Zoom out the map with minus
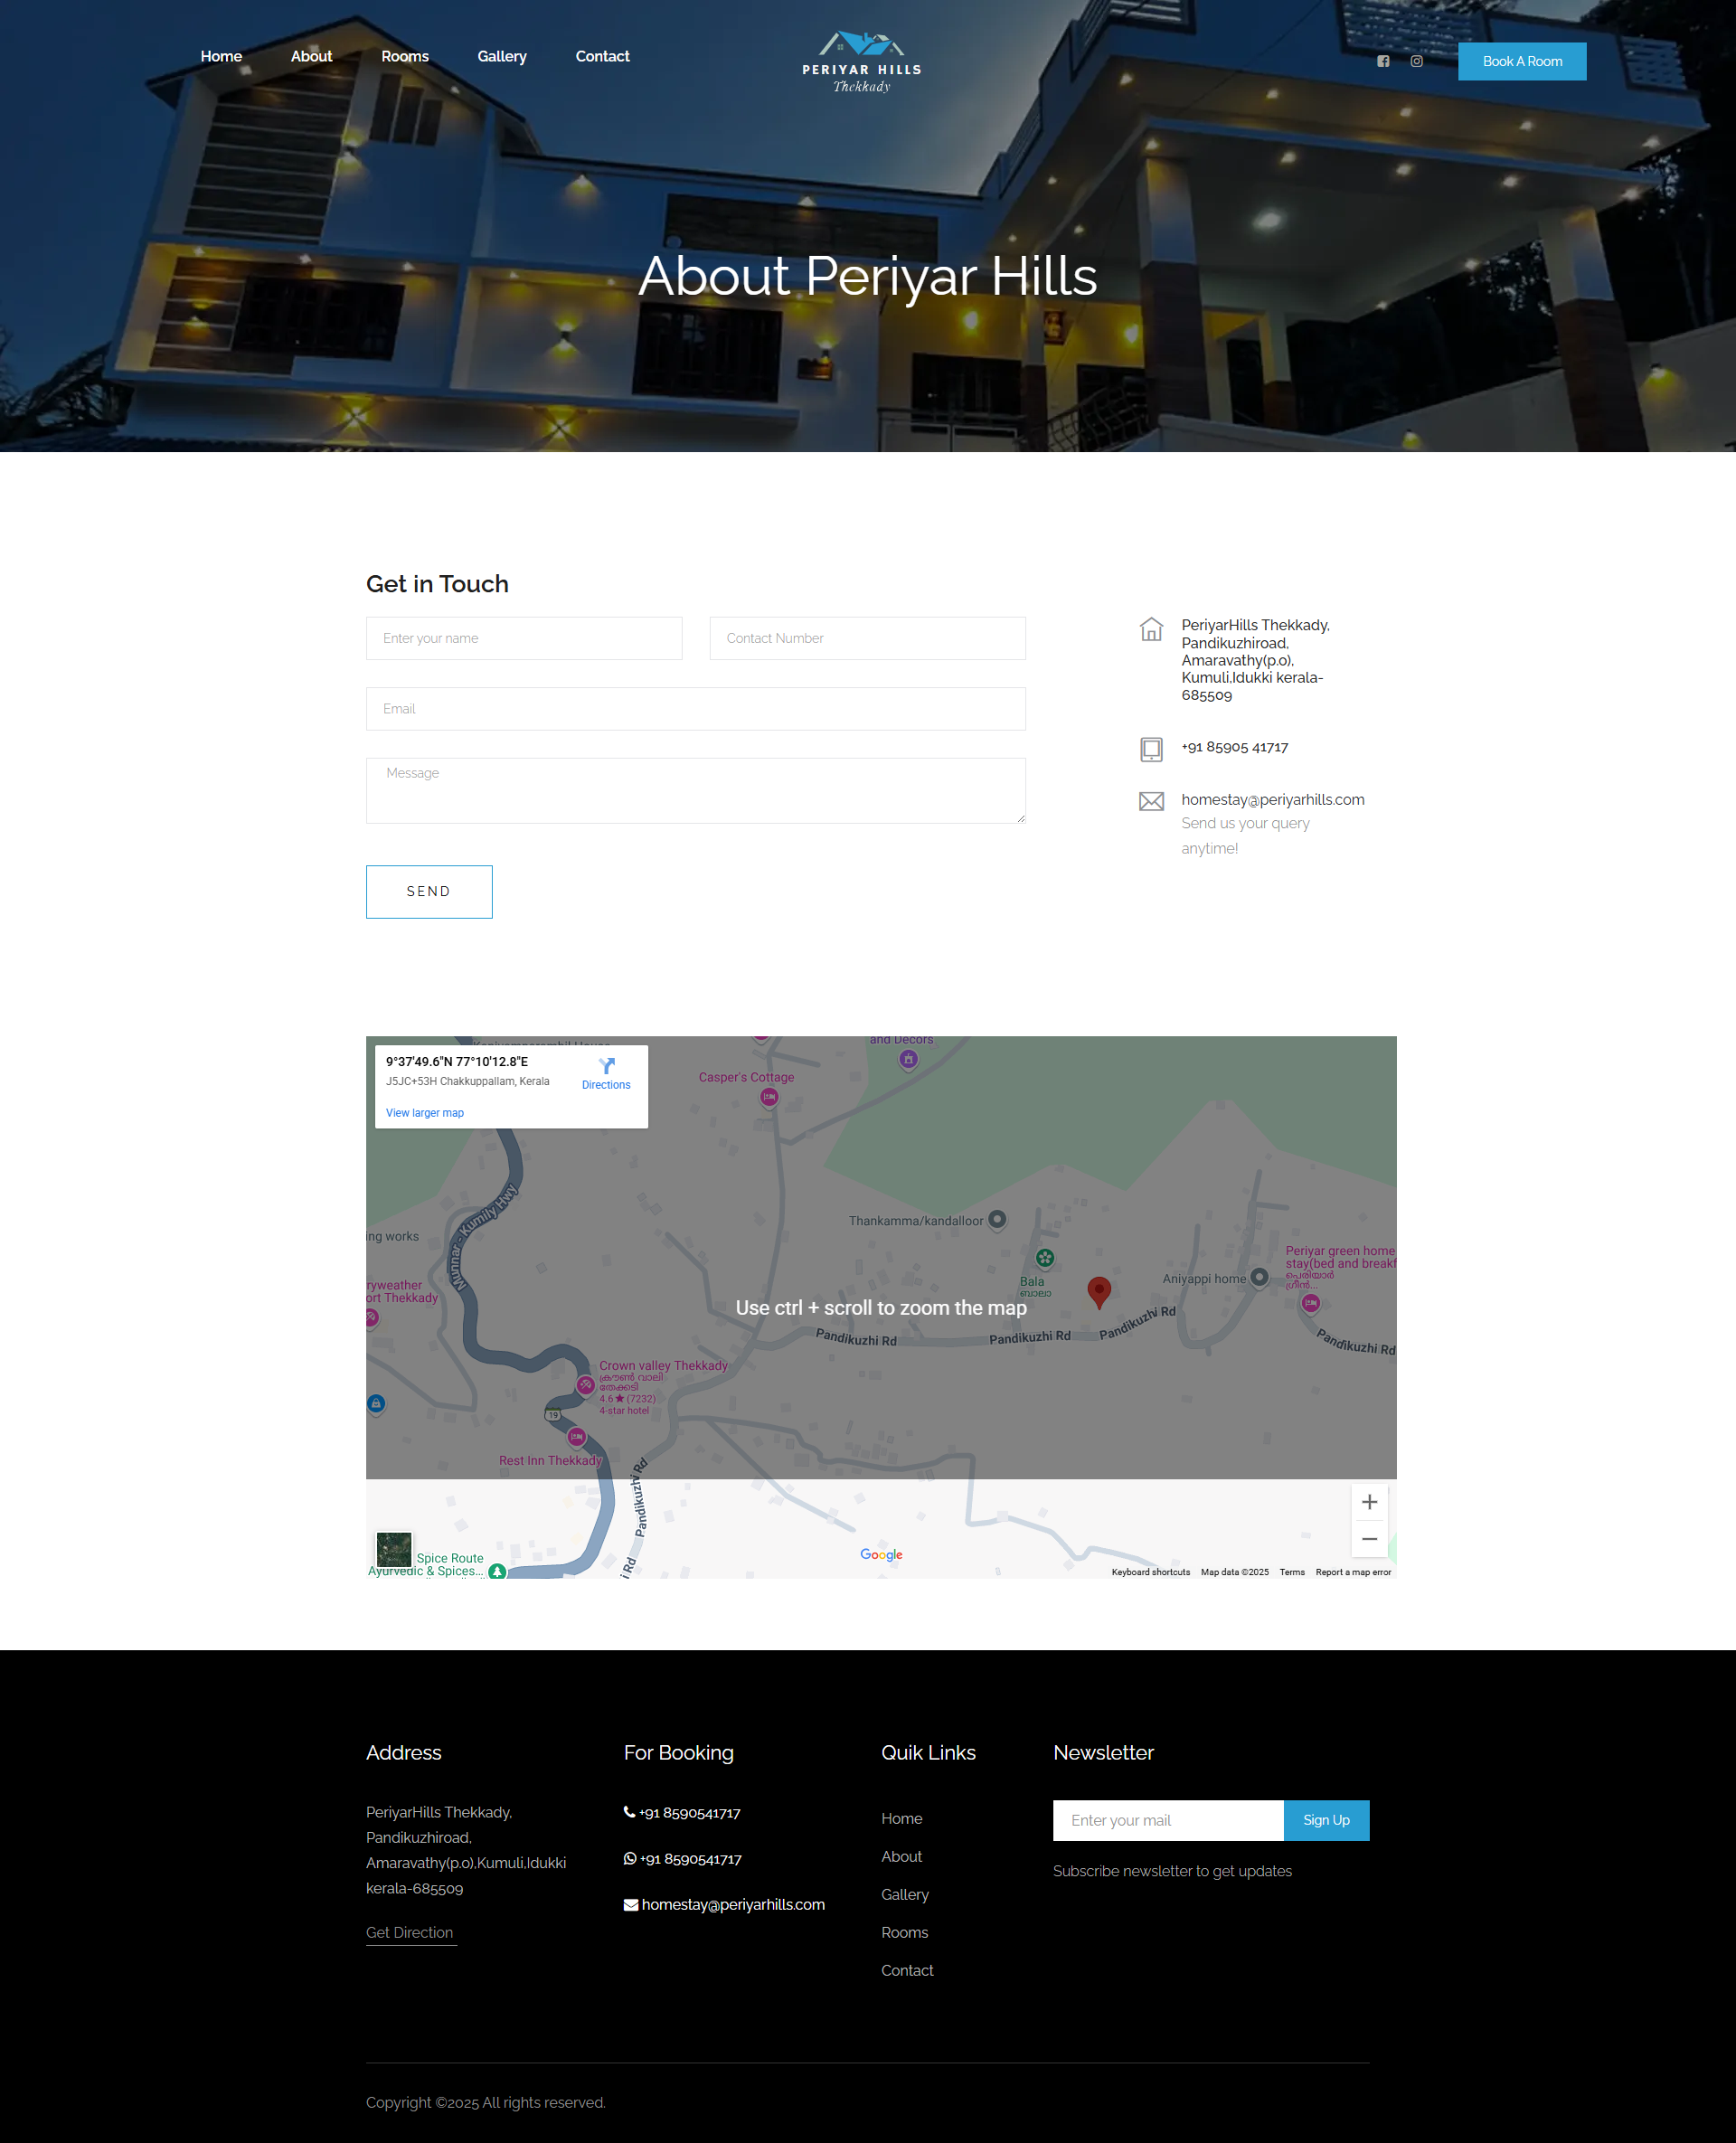This screenshot has width=1736, height=2143. click(x=1369, y=1539)
